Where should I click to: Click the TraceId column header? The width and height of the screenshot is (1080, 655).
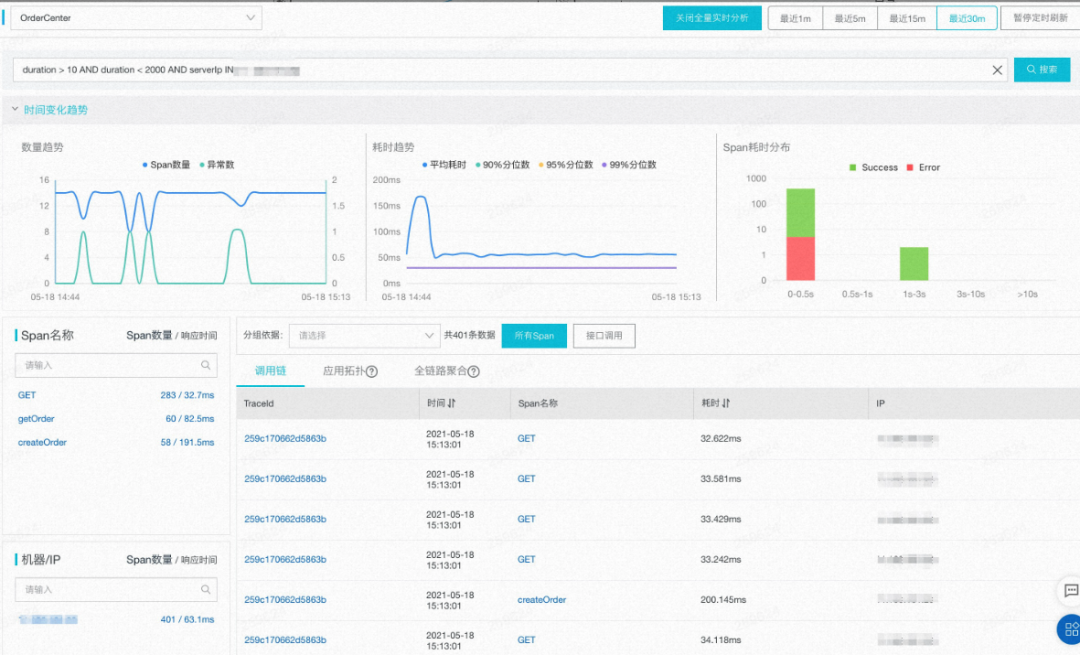(259, 404)
